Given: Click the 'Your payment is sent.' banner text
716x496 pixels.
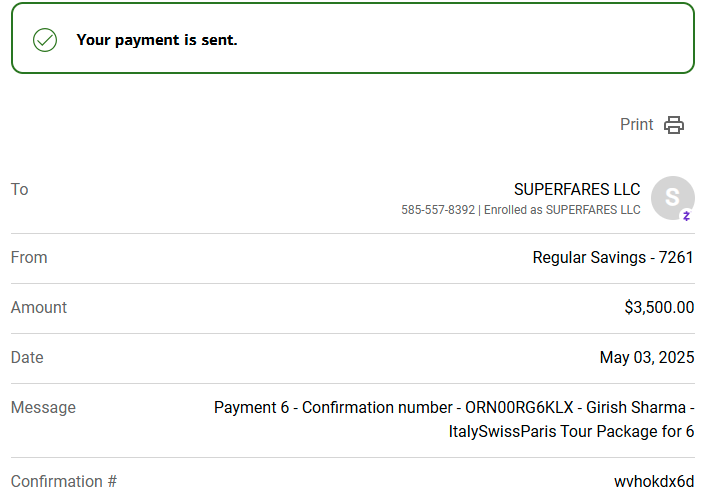Looking at the screenshot, I should point(157,40).
